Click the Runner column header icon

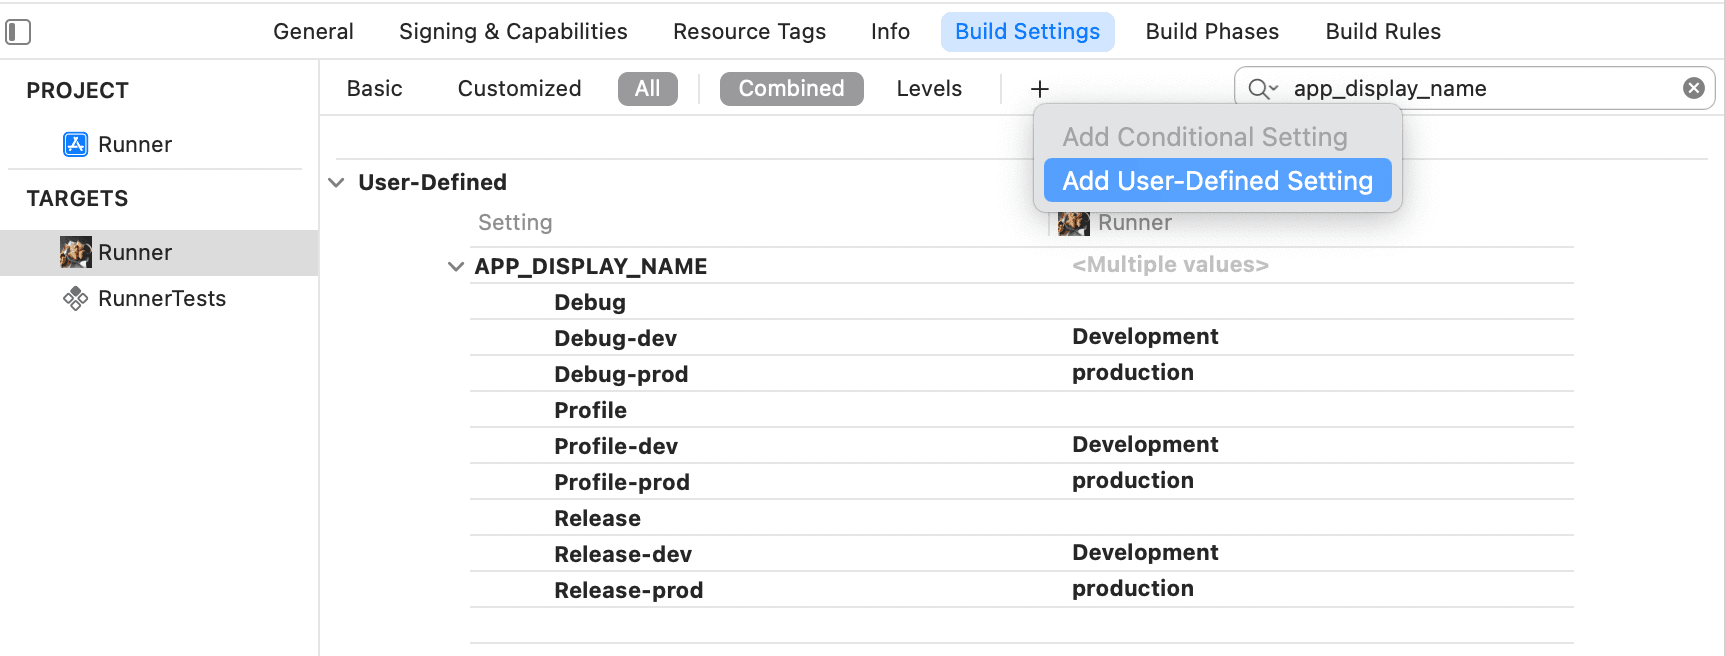pyautogui.click(x=1073, y=223)
